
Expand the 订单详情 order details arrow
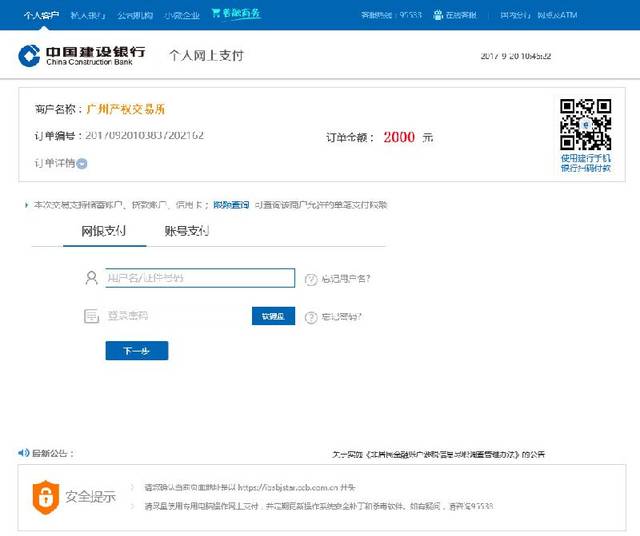pyautogui.click(x=82, y=164)
